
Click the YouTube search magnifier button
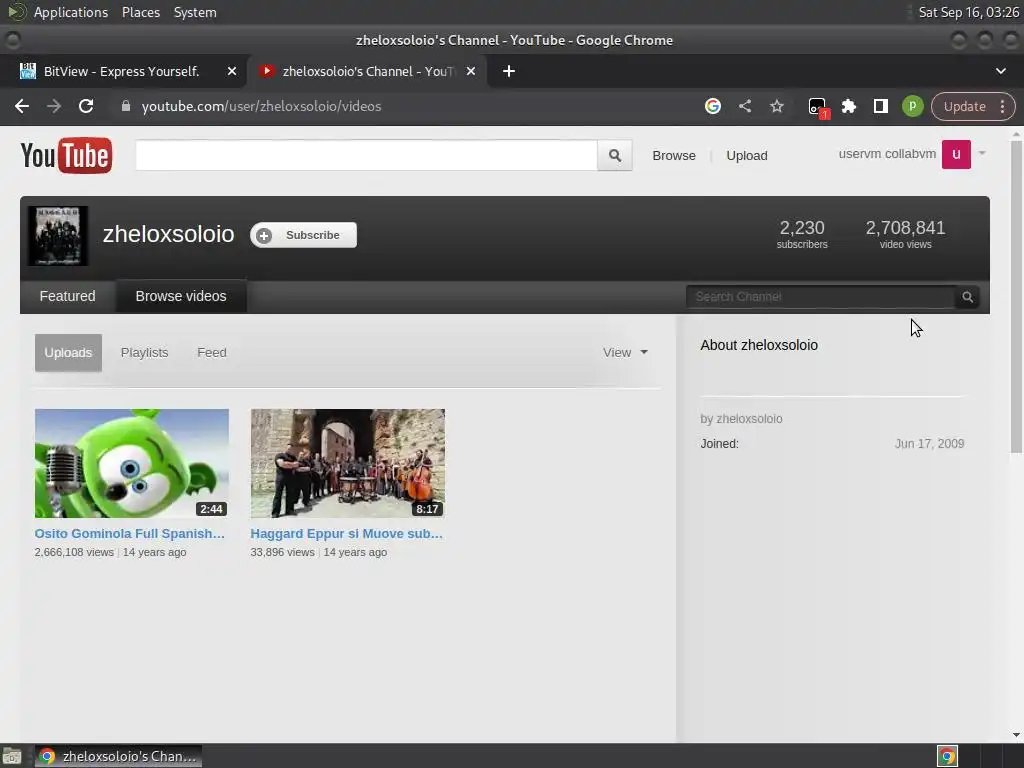(x=615, y=155)
